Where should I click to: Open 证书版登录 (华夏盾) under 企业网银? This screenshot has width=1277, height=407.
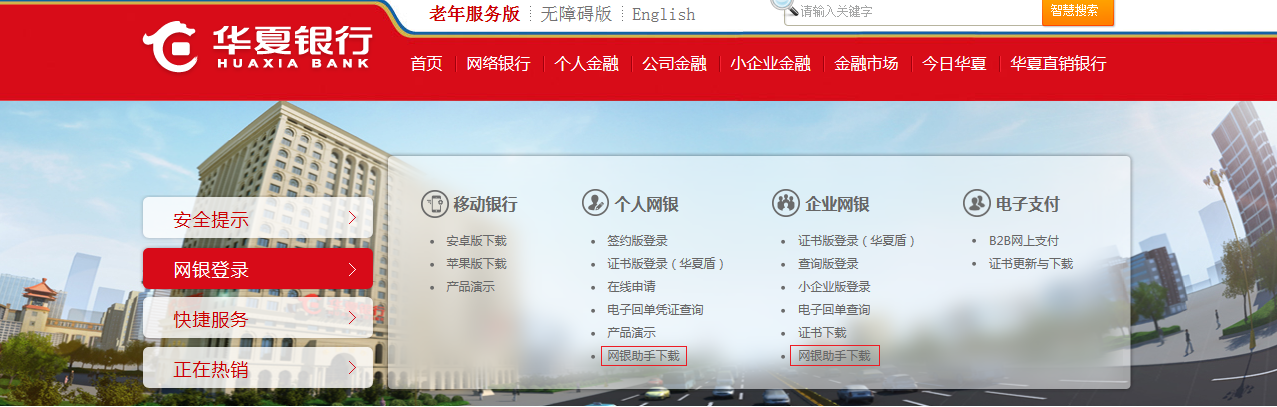pyautogui.click(x=857, y=241)
